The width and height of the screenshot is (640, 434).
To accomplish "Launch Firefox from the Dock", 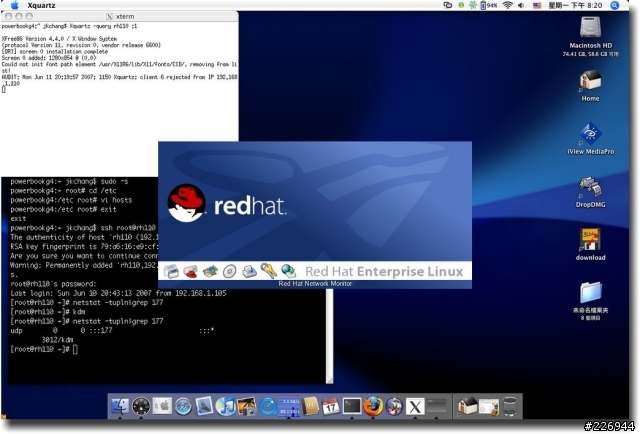I will 373,406.
